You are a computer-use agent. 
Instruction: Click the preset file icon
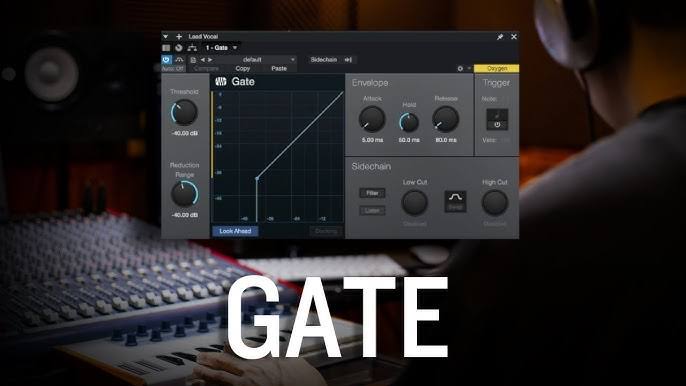193,60
